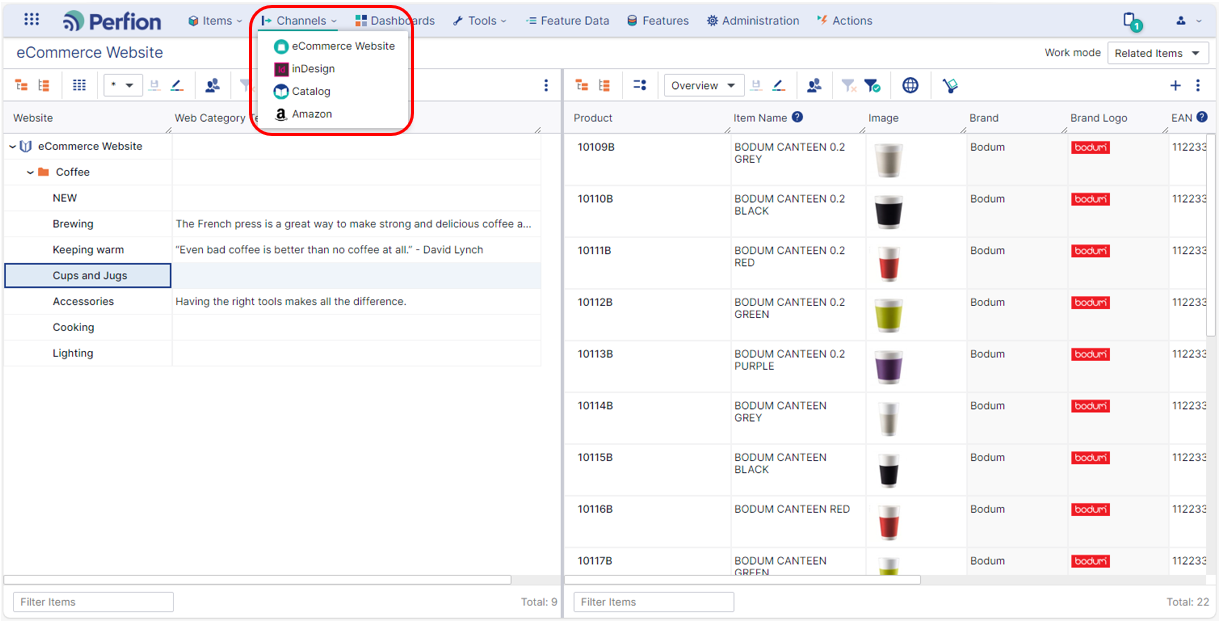This screenshot has width=1222, height=621.
Task: Collapse the eCommerce Website tree node
Action: (12, 146)
